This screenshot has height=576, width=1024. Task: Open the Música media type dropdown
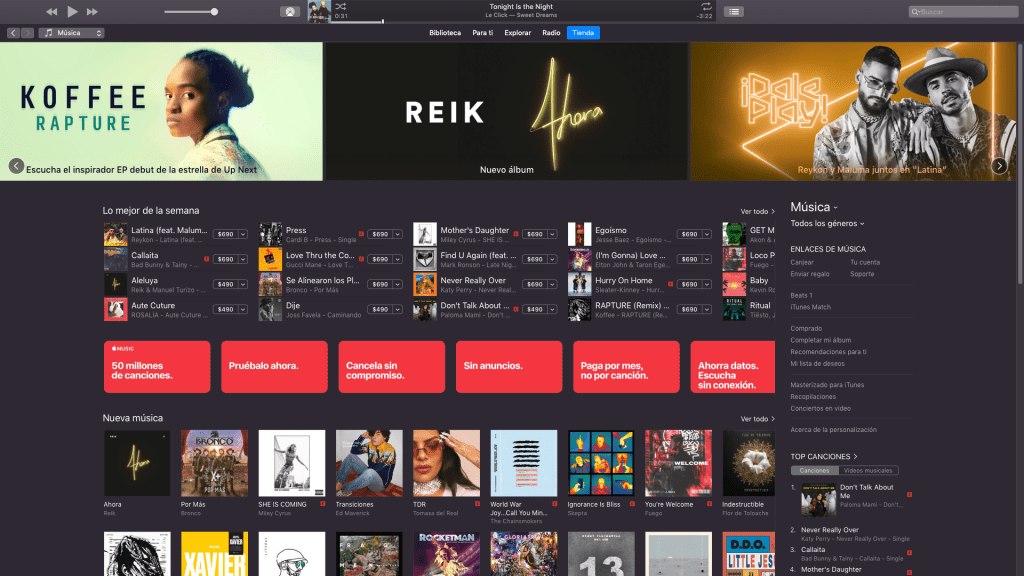pyautogui.click(x=71, y=33)
